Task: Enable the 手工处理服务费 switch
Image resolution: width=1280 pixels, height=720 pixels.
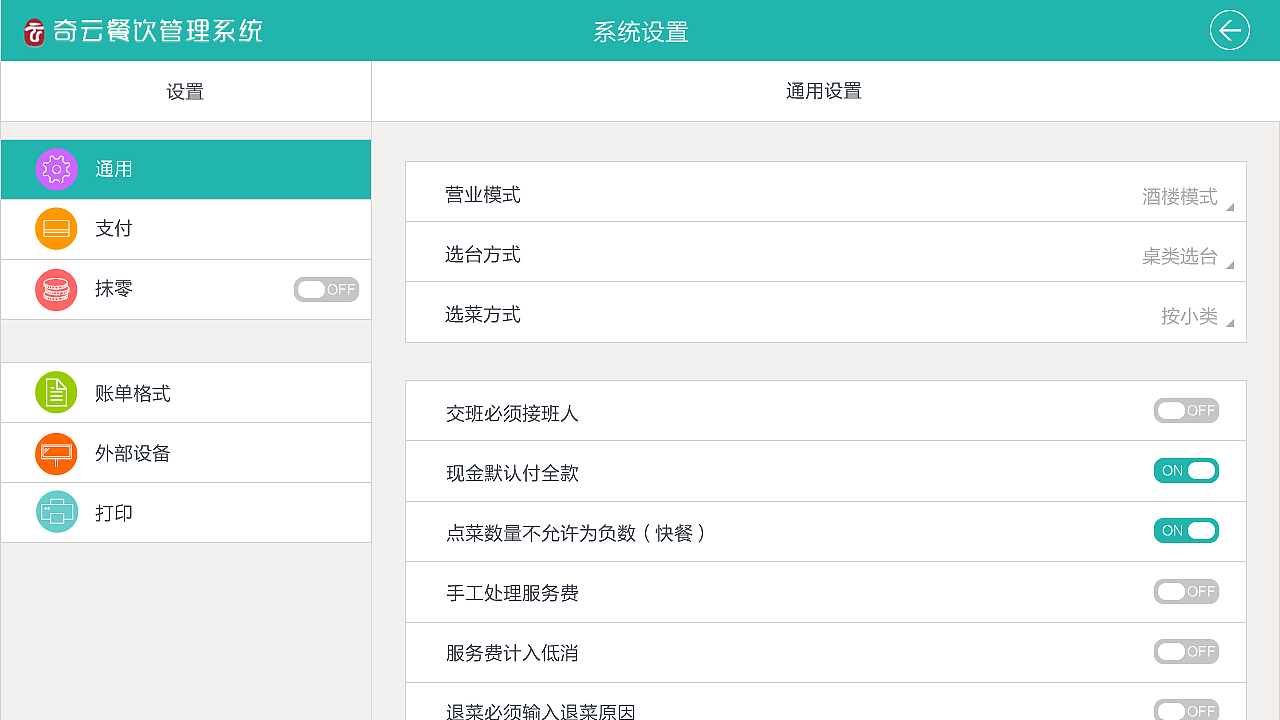Action: click(x=1186, y=591)
